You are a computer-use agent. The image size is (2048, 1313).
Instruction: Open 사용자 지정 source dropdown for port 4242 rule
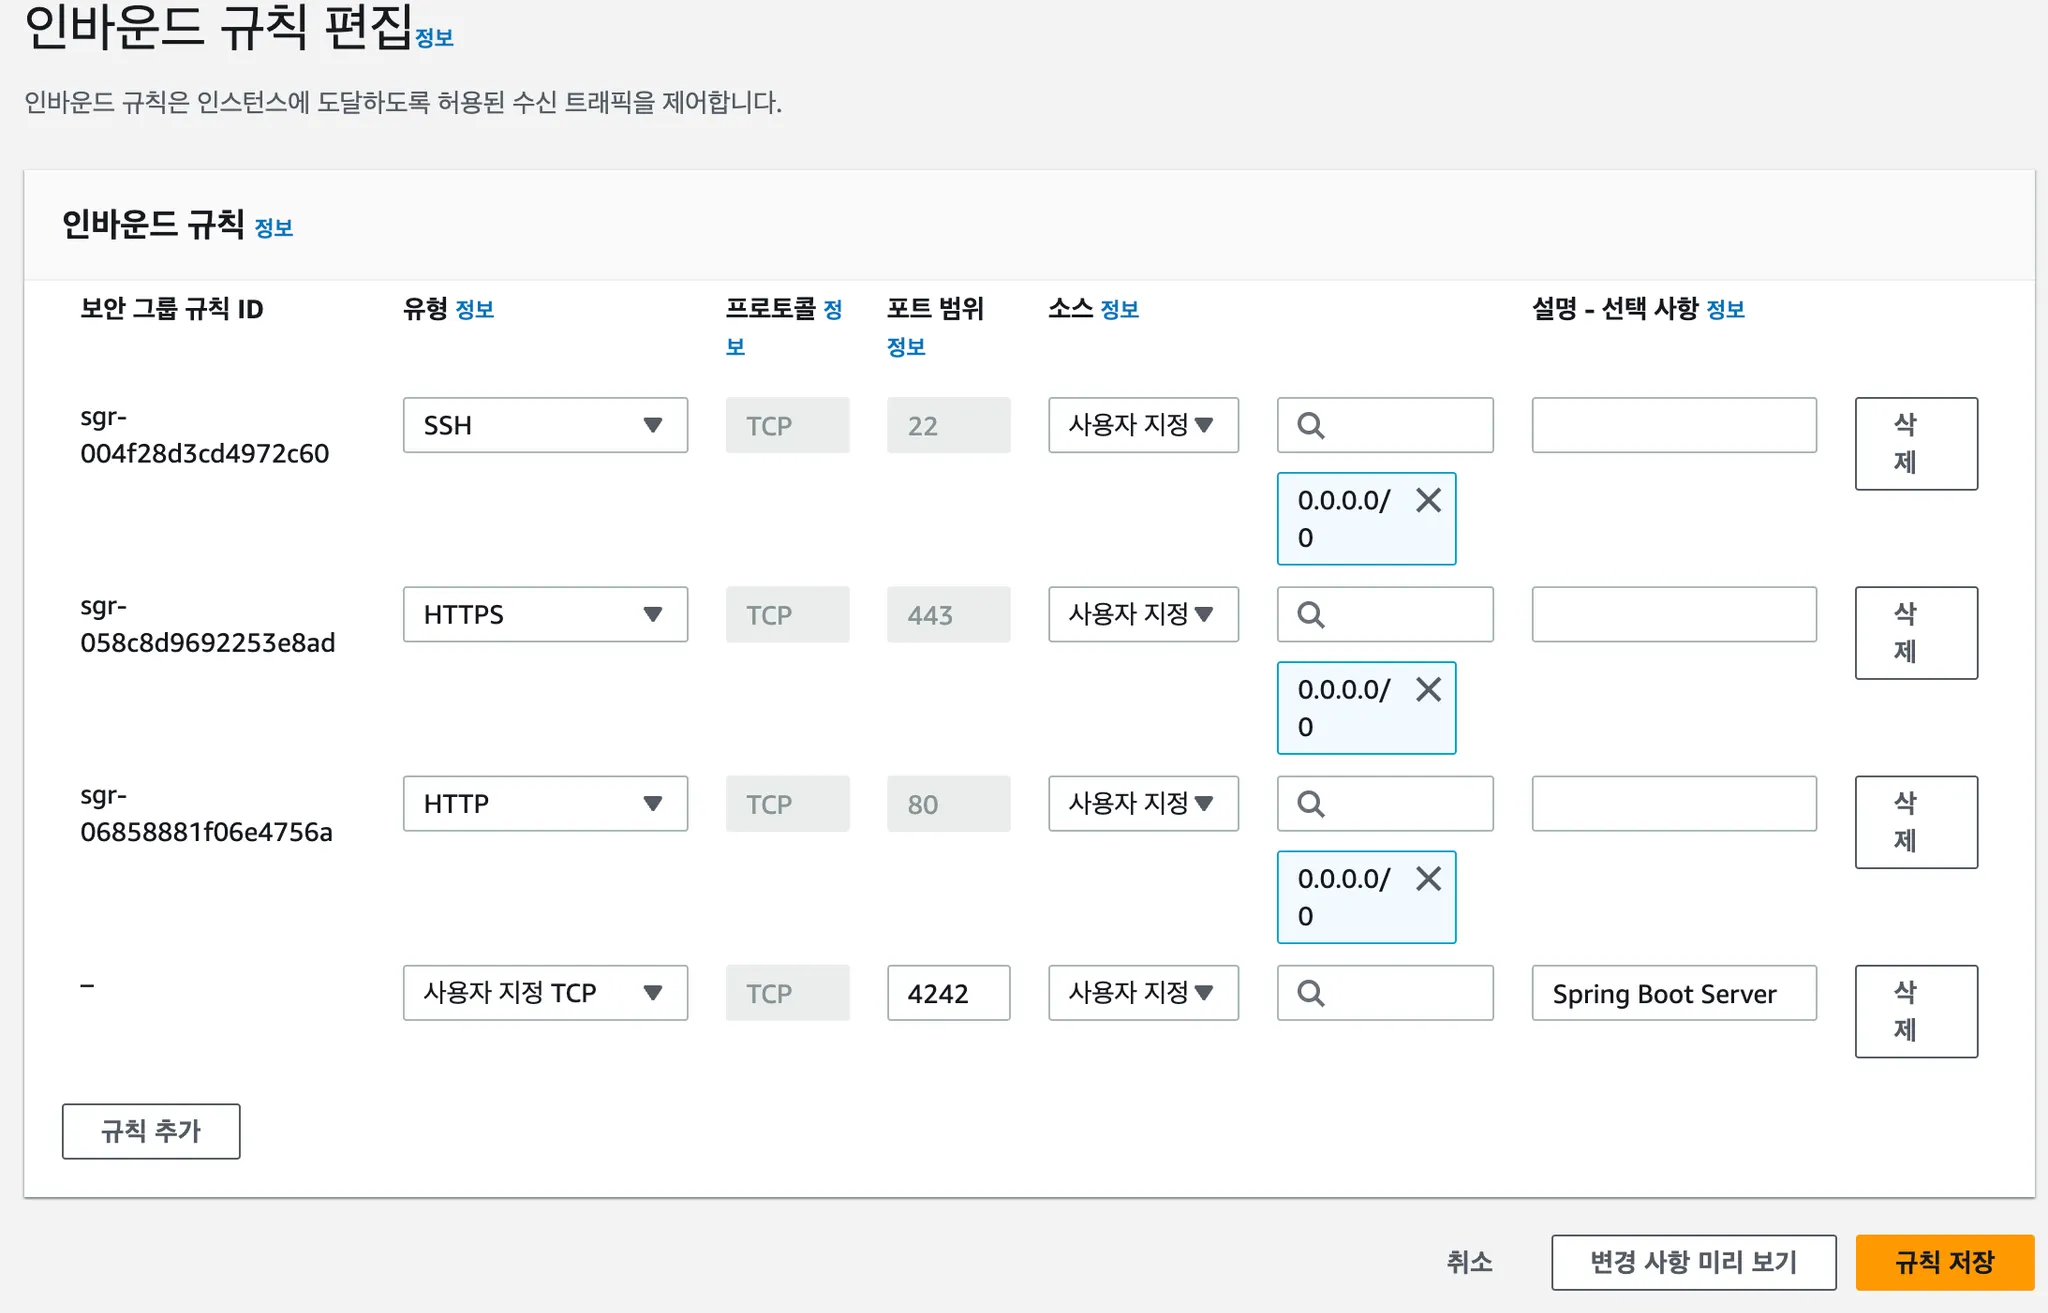(x=1143, y=993)
